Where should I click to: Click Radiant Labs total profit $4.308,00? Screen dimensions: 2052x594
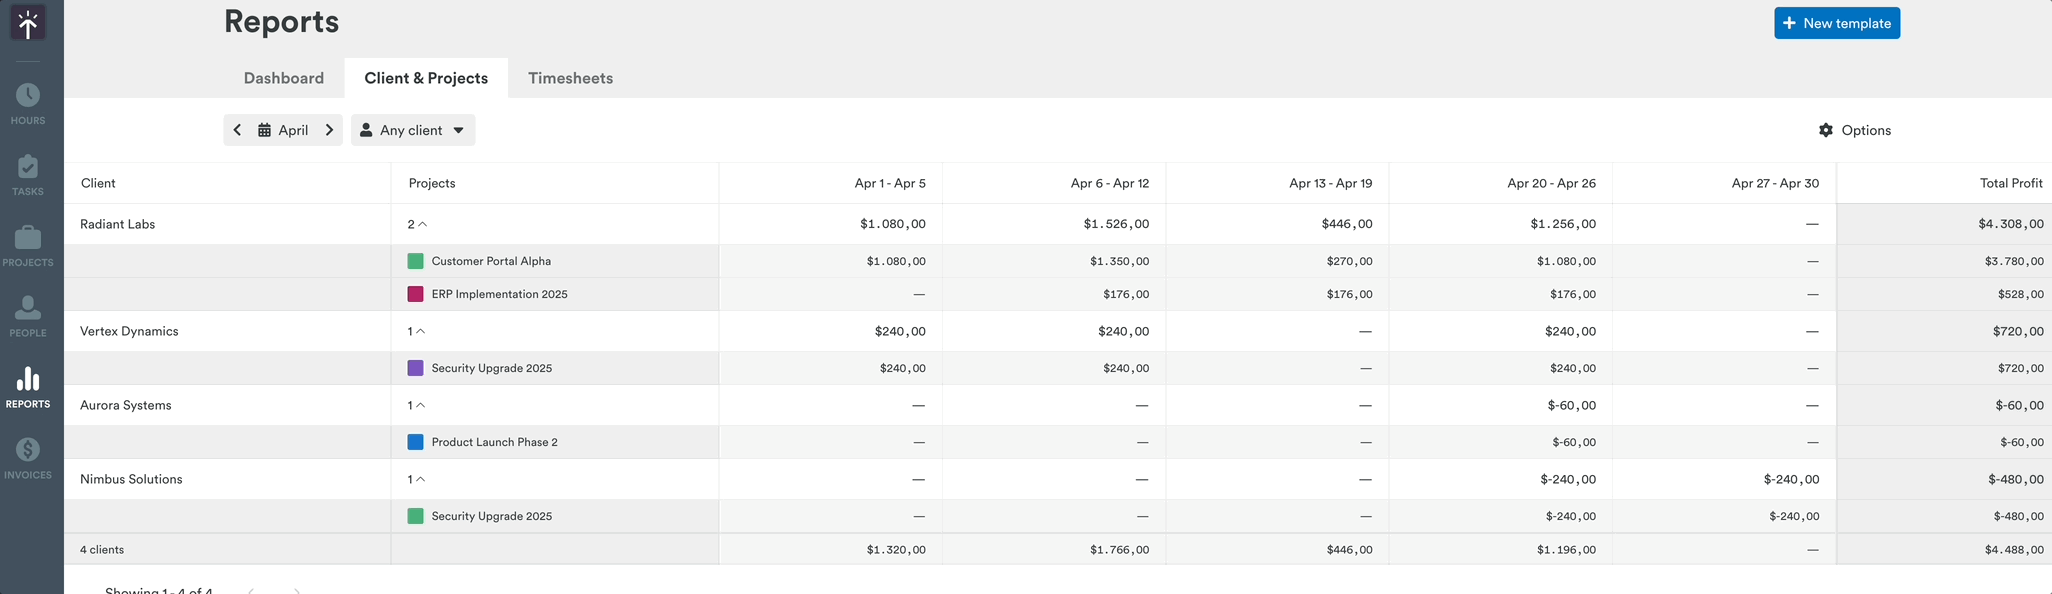pyautogui.click(x=2010, y=224)
